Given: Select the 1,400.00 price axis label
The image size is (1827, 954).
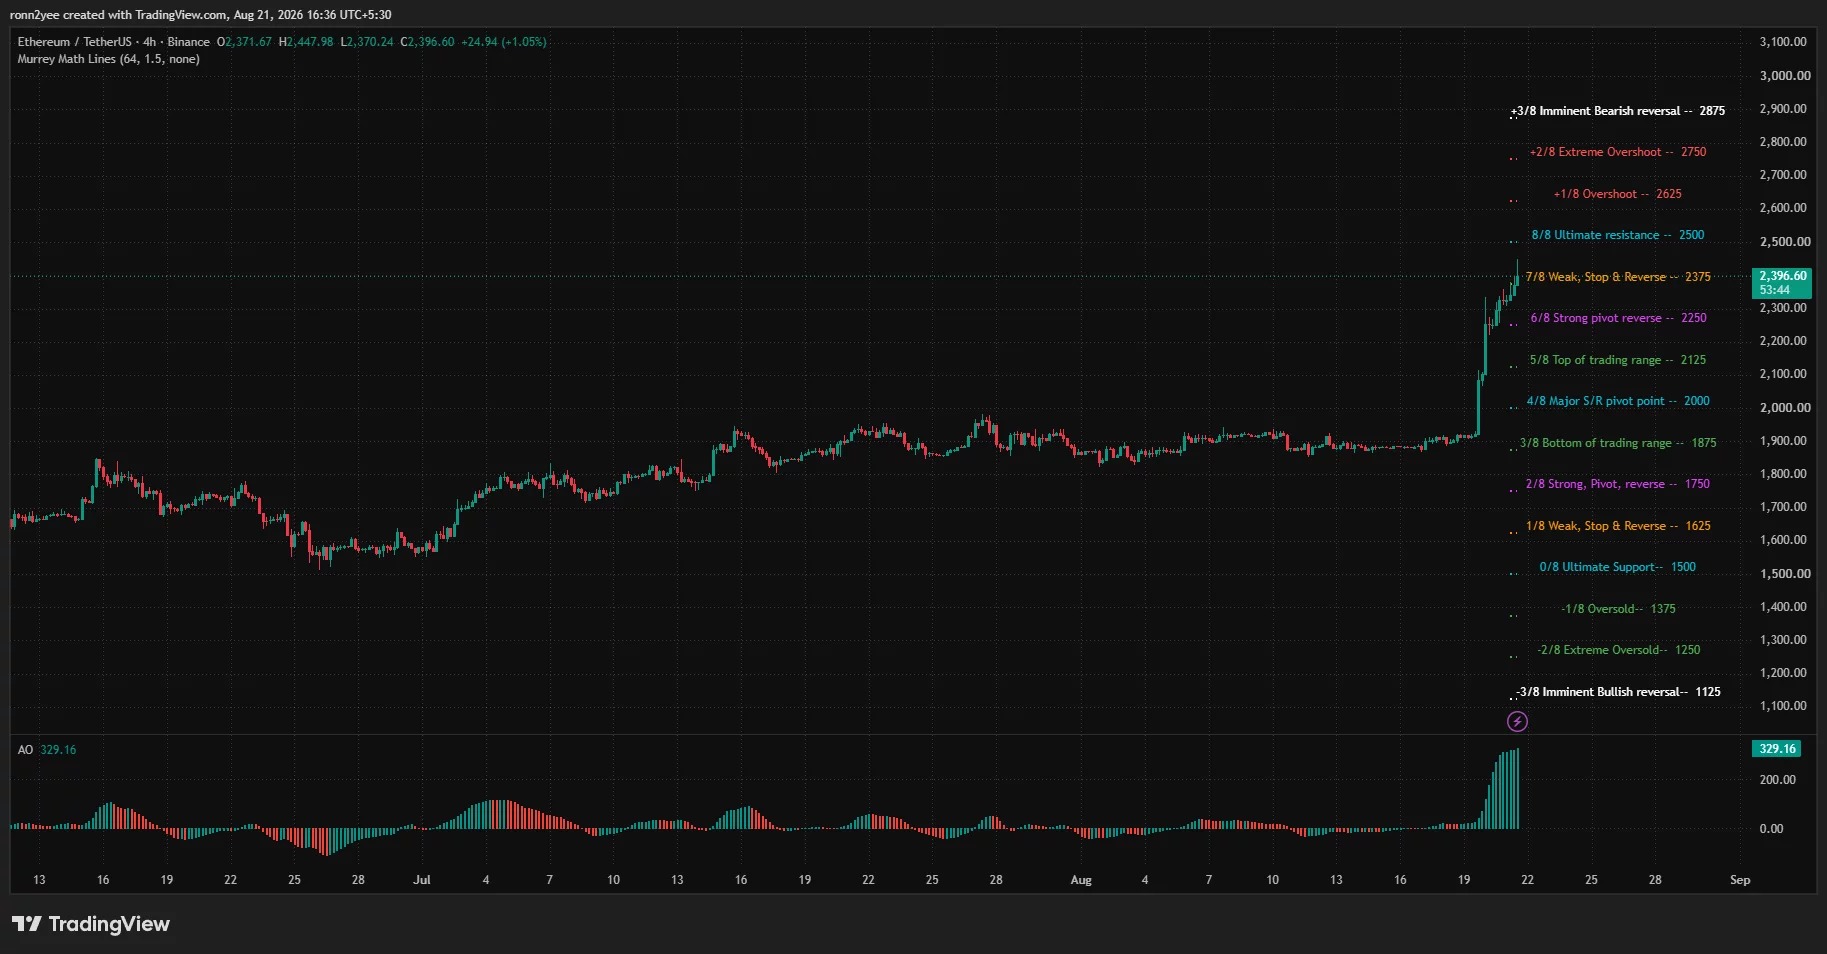Looking at the screenshot, I should [1783, 607].
